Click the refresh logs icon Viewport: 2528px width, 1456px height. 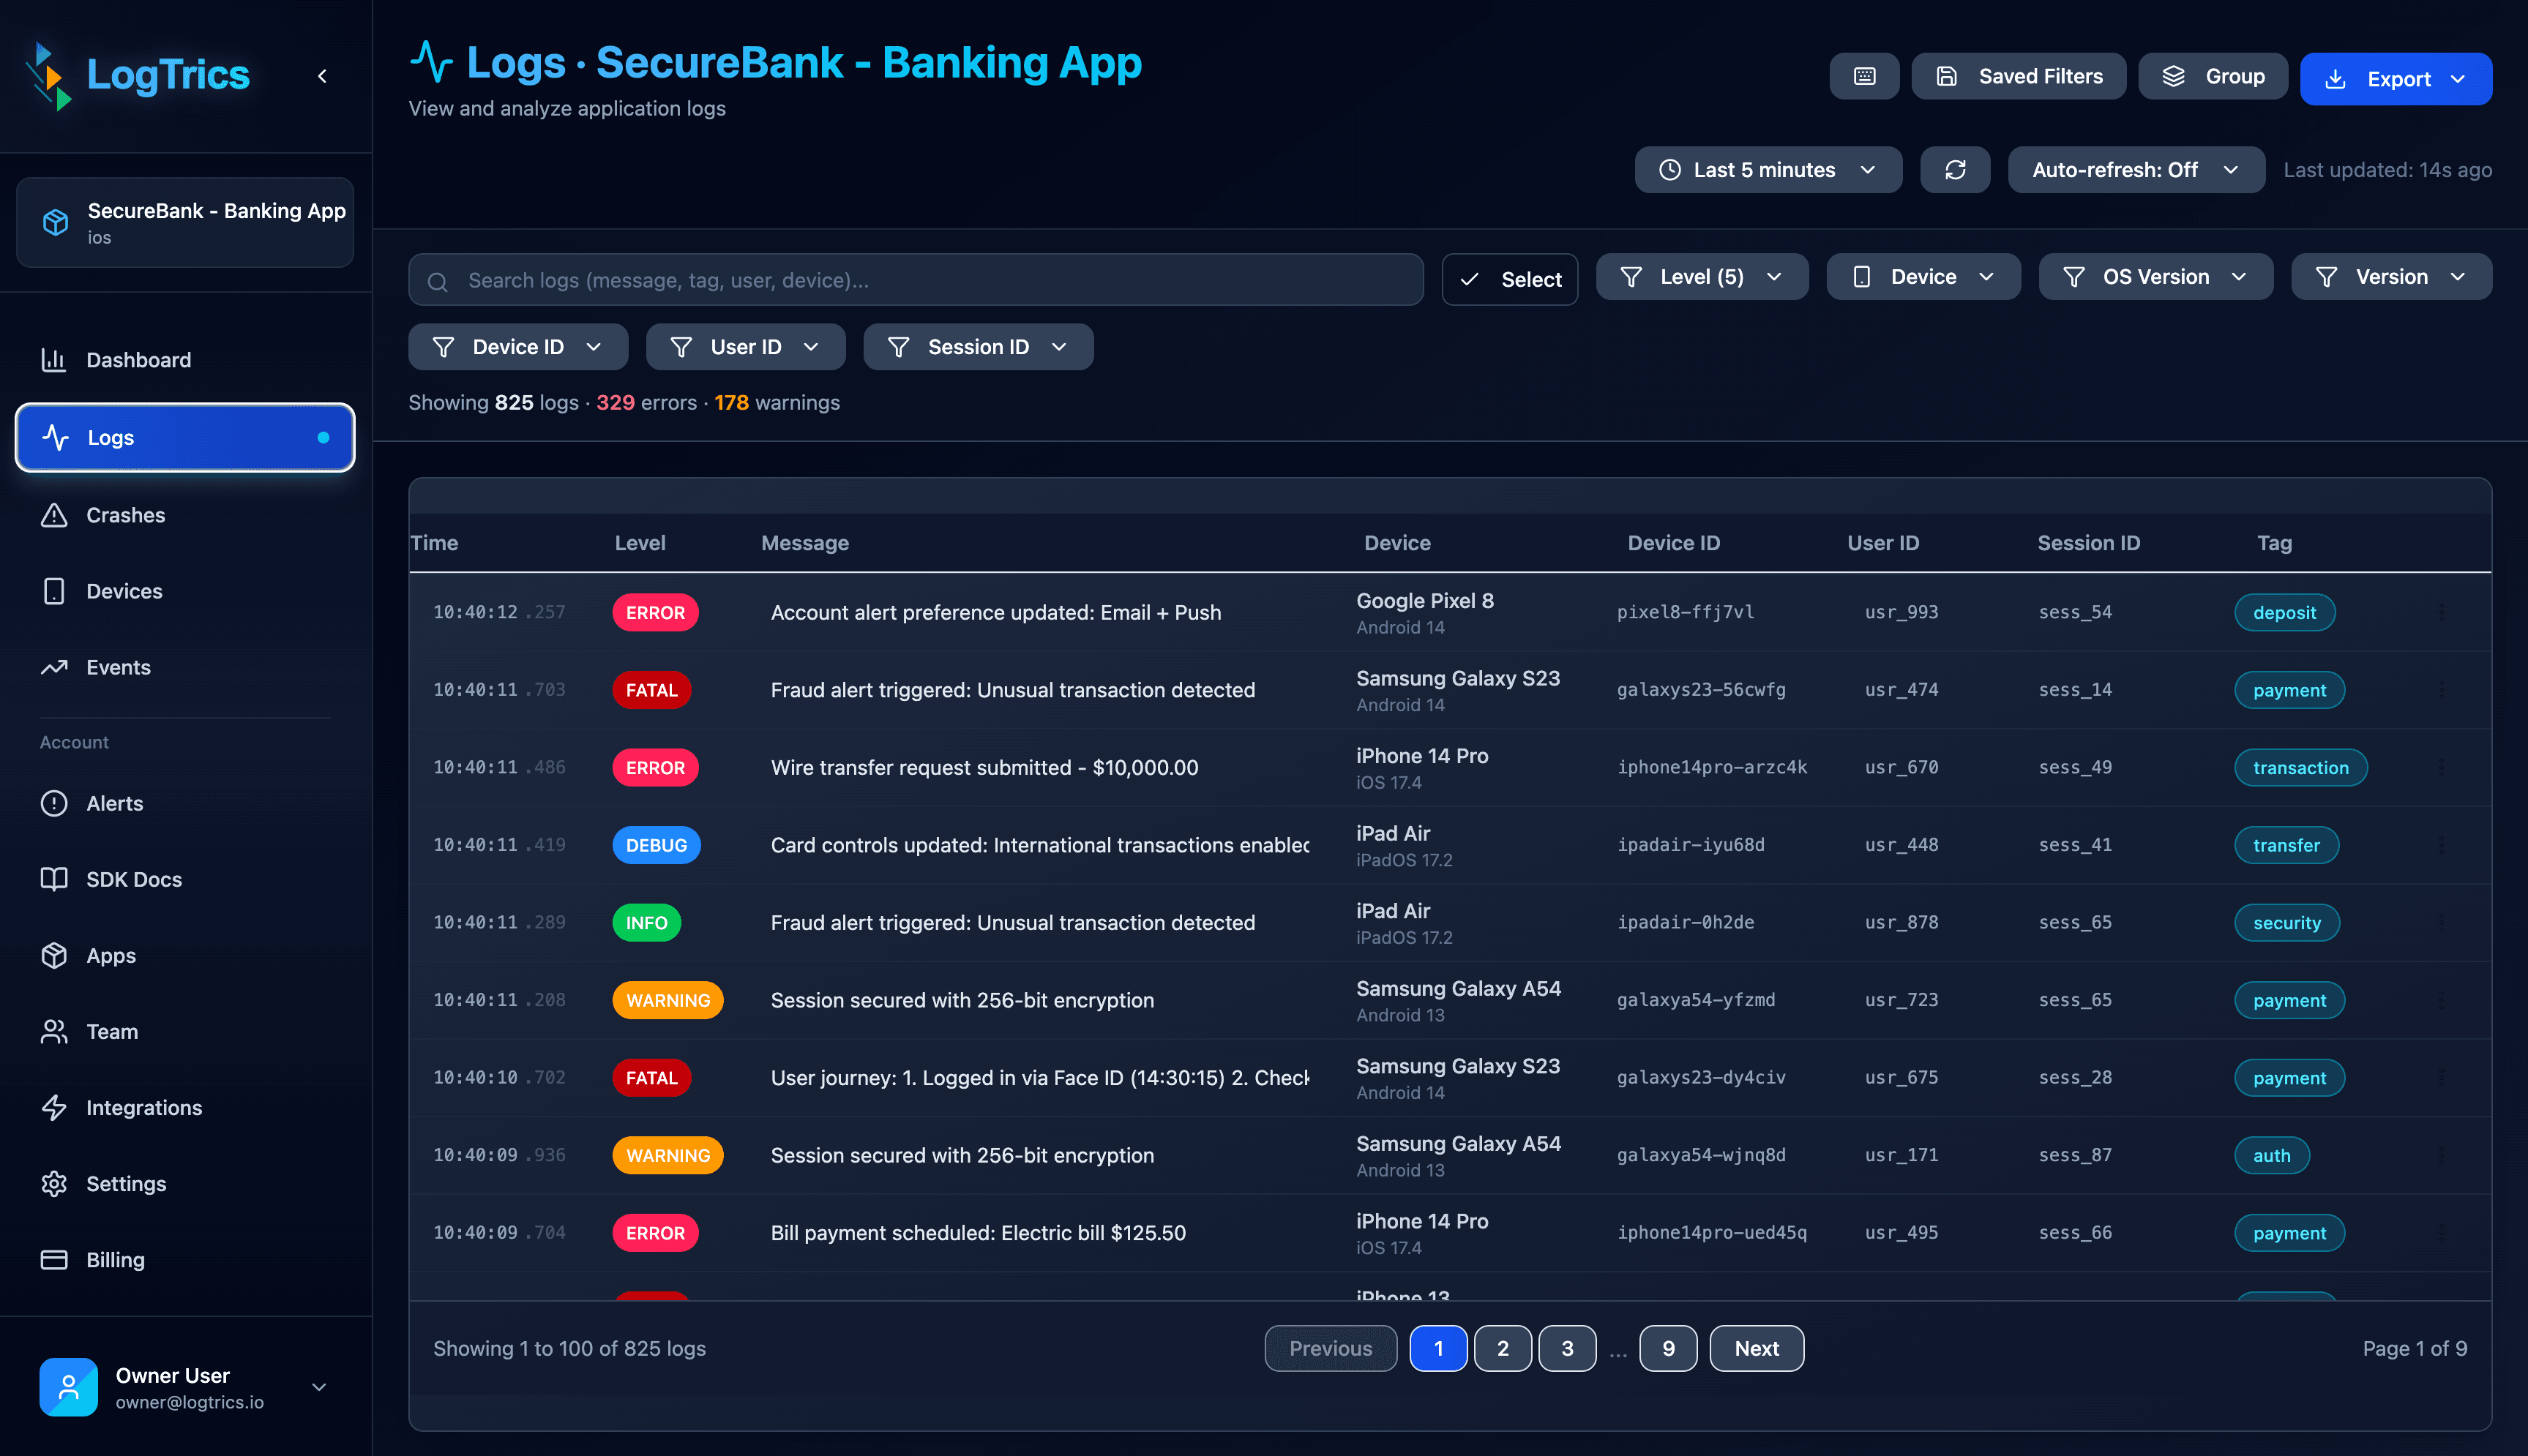tap(1955, 169)
